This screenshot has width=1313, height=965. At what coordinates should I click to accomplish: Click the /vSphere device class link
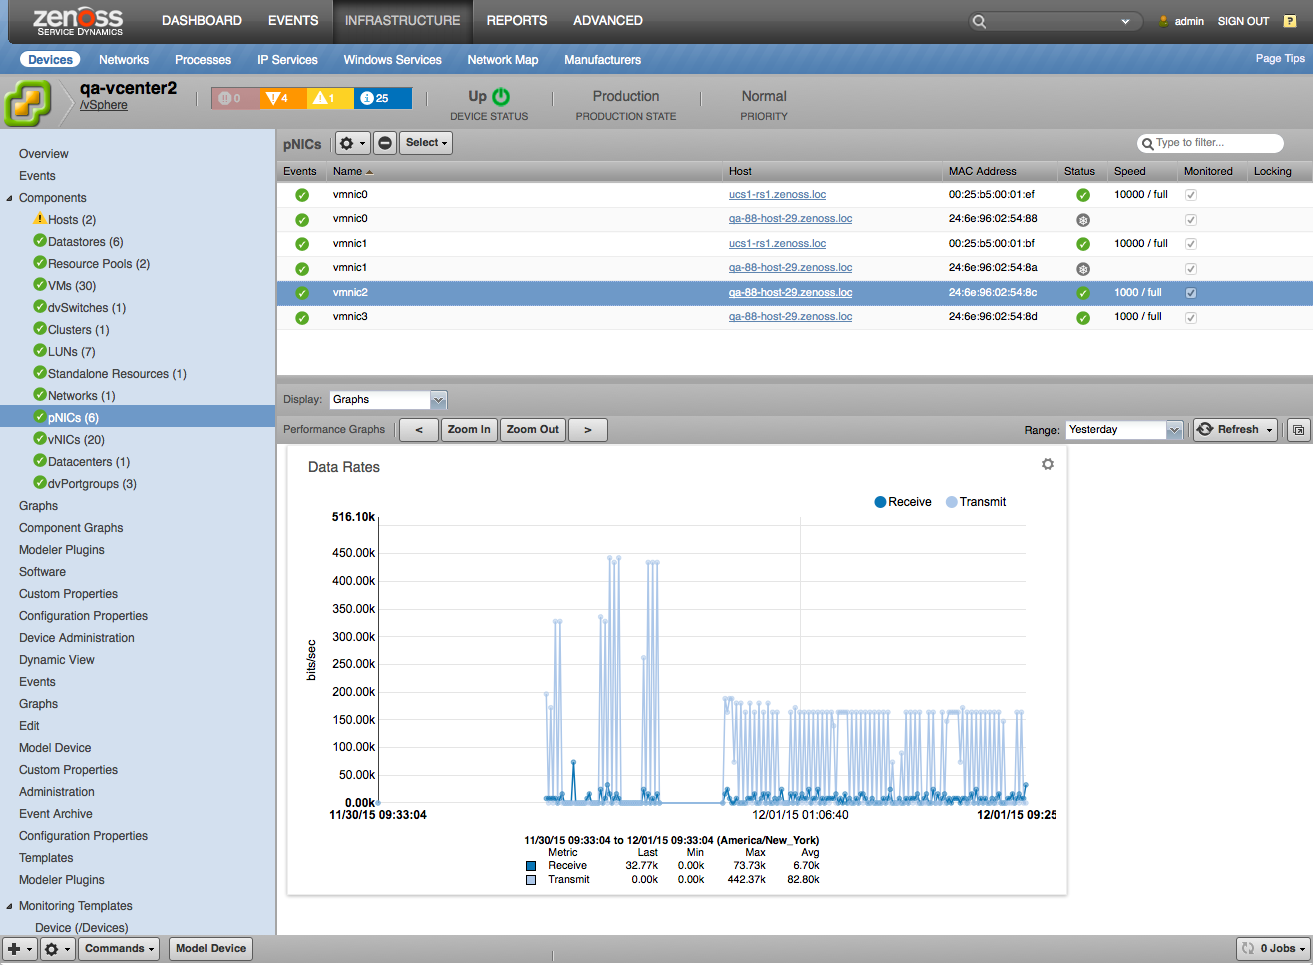[104, 105]
